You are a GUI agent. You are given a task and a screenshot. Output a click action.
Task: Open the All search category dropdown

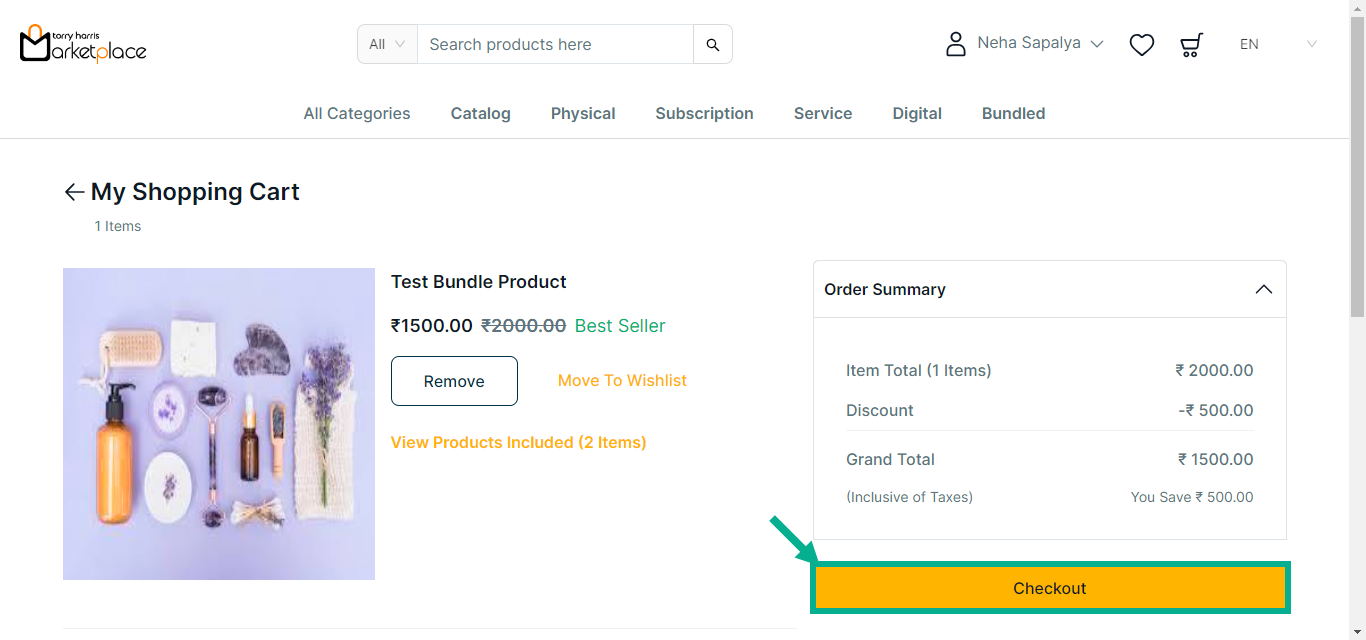[x=387, y=44]
